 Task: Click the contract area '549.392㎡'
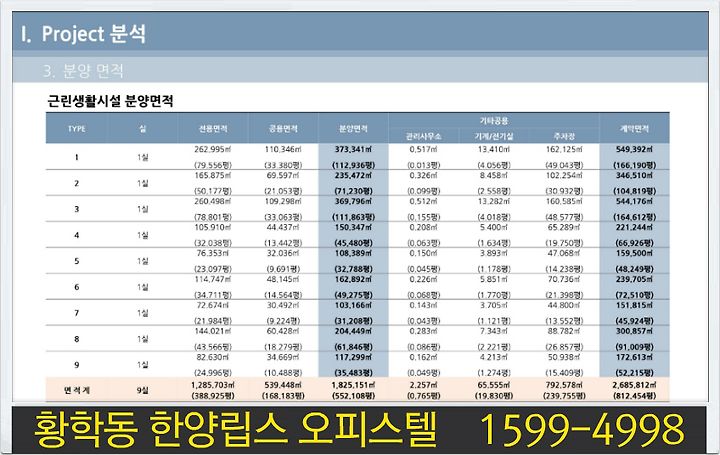635,149
